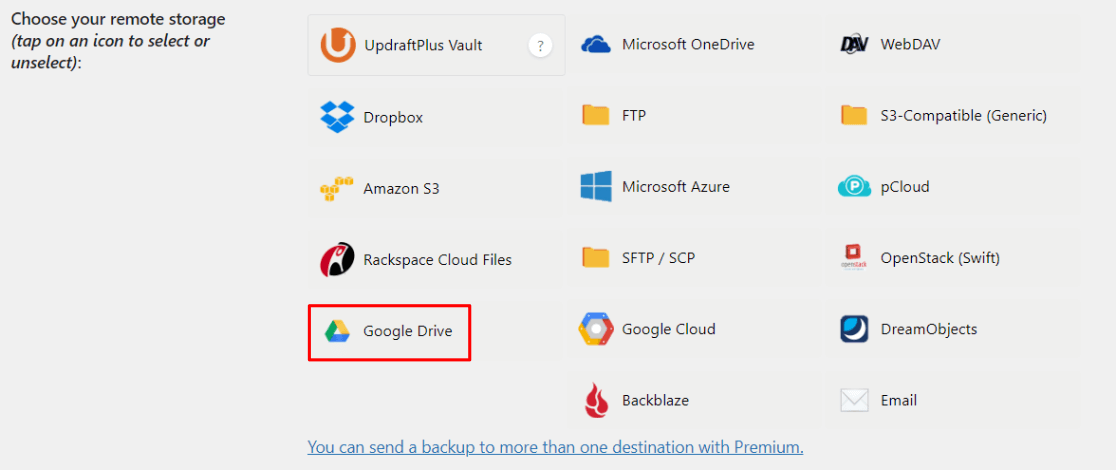
Task: Click the S3-Compatible (Generic) label
Action: point(964,115)
